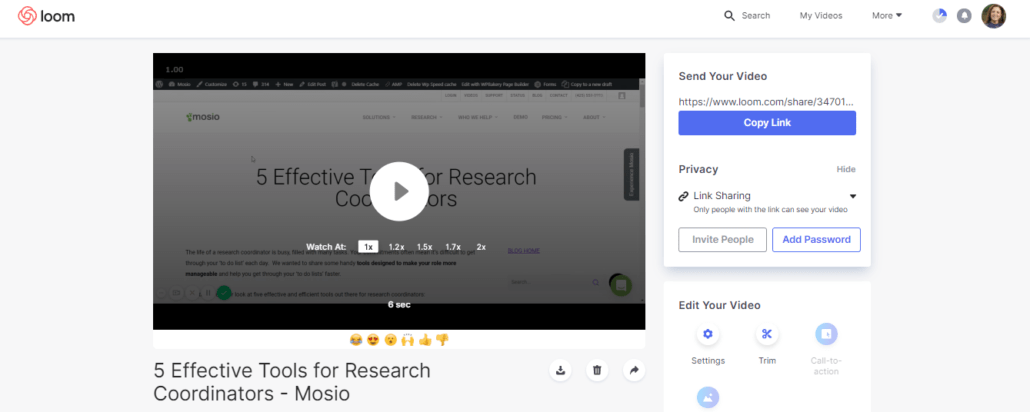Open the More dropdown menu
Screen dimensions: 1030x412
click(887, 16)
